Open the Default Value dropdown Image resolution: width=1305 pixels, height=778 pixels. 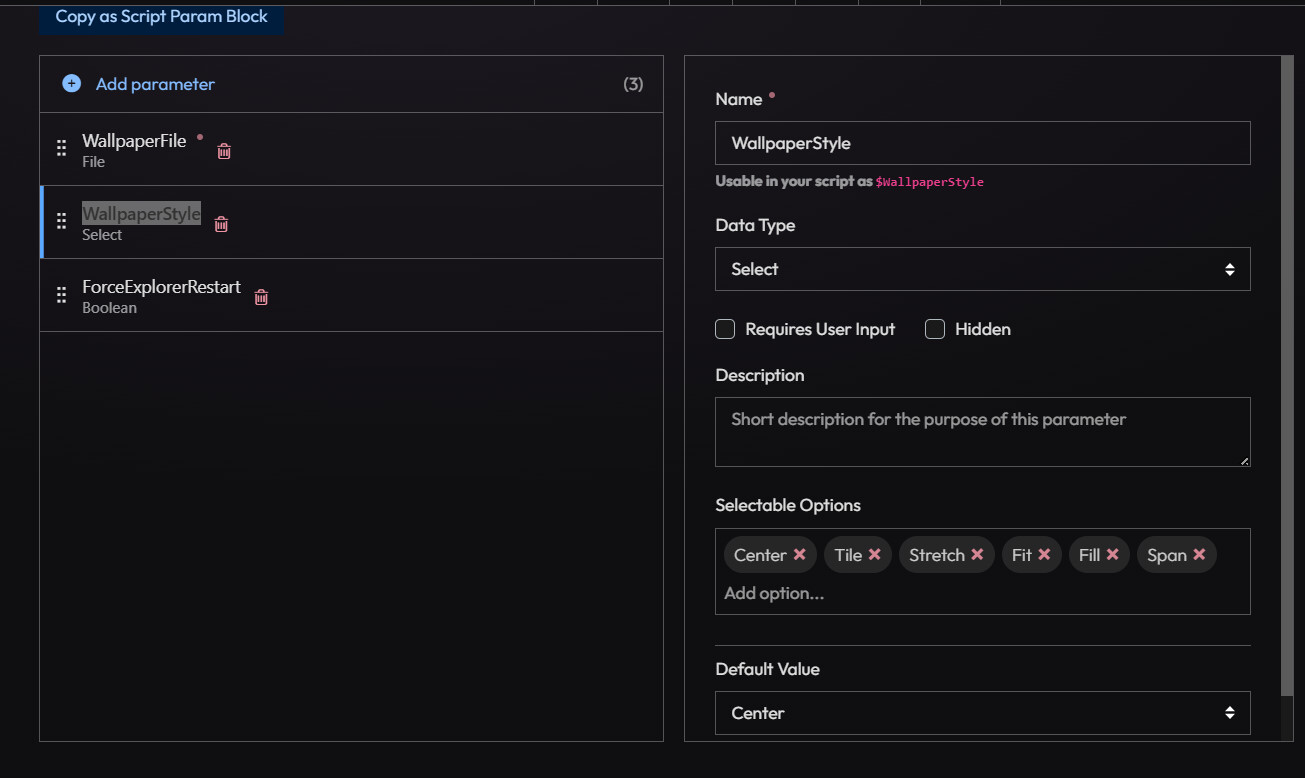pos(982,713)
